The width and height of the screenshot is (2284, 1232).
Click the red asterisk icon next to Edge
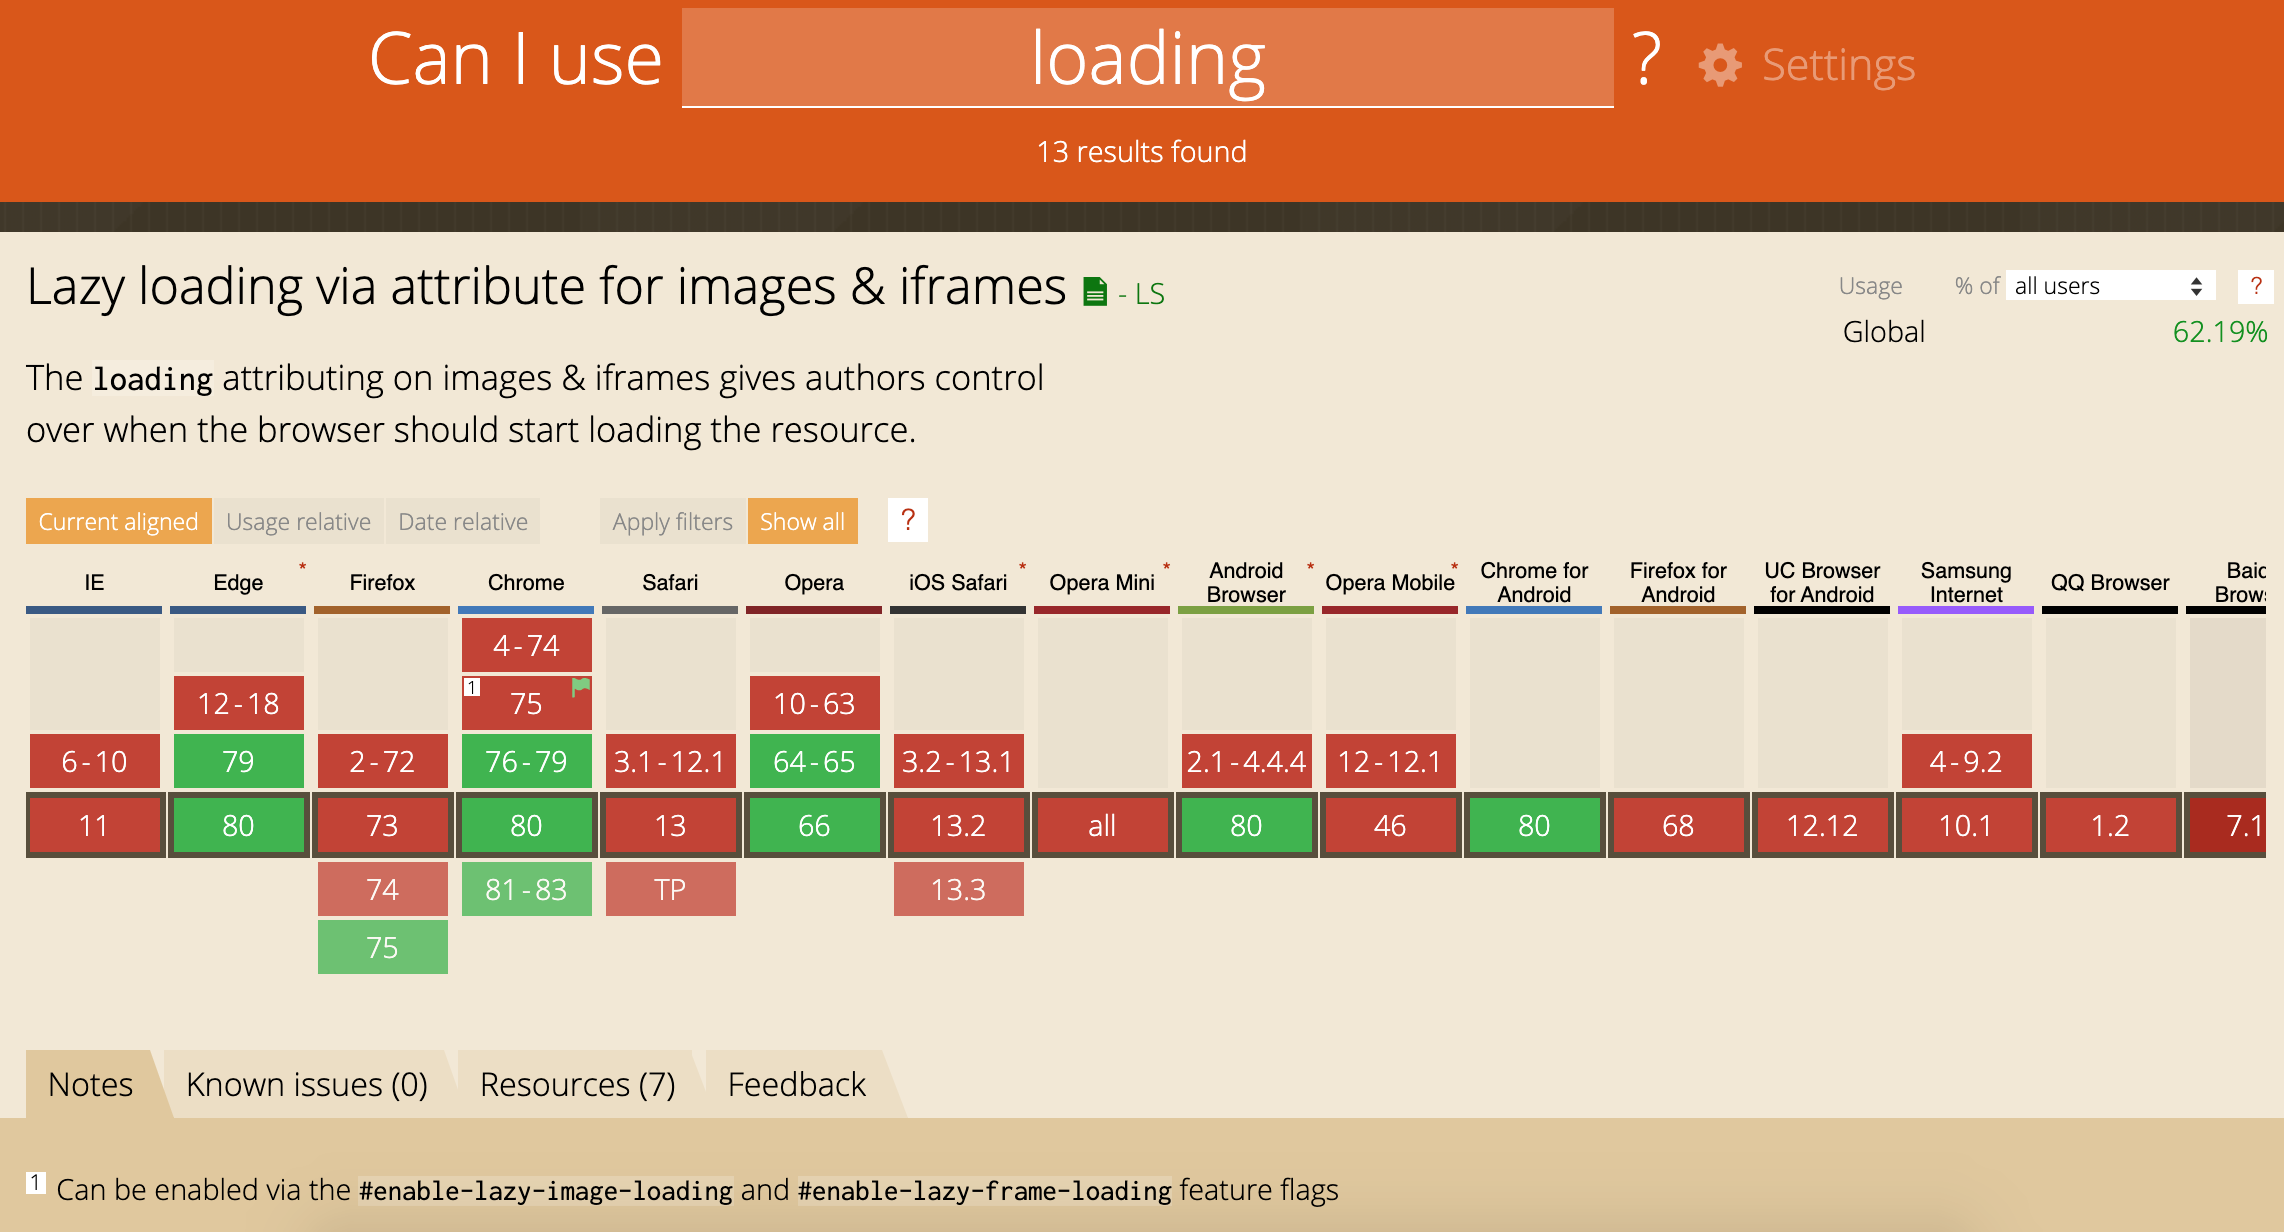(x=303, y=567)
